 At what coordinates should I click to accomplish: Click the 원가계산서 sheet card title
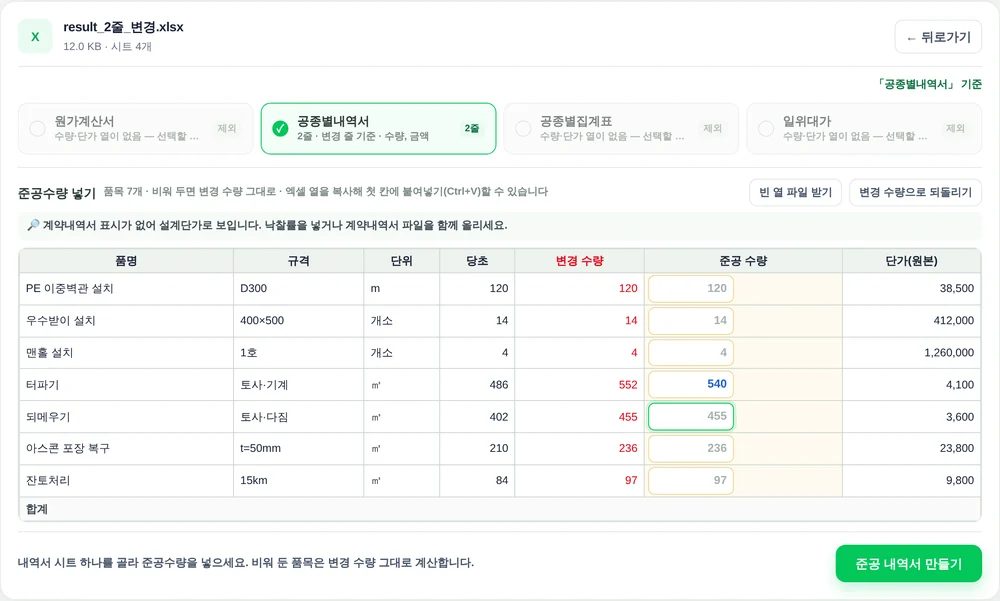pyautogui.click(x=84, y=121)
